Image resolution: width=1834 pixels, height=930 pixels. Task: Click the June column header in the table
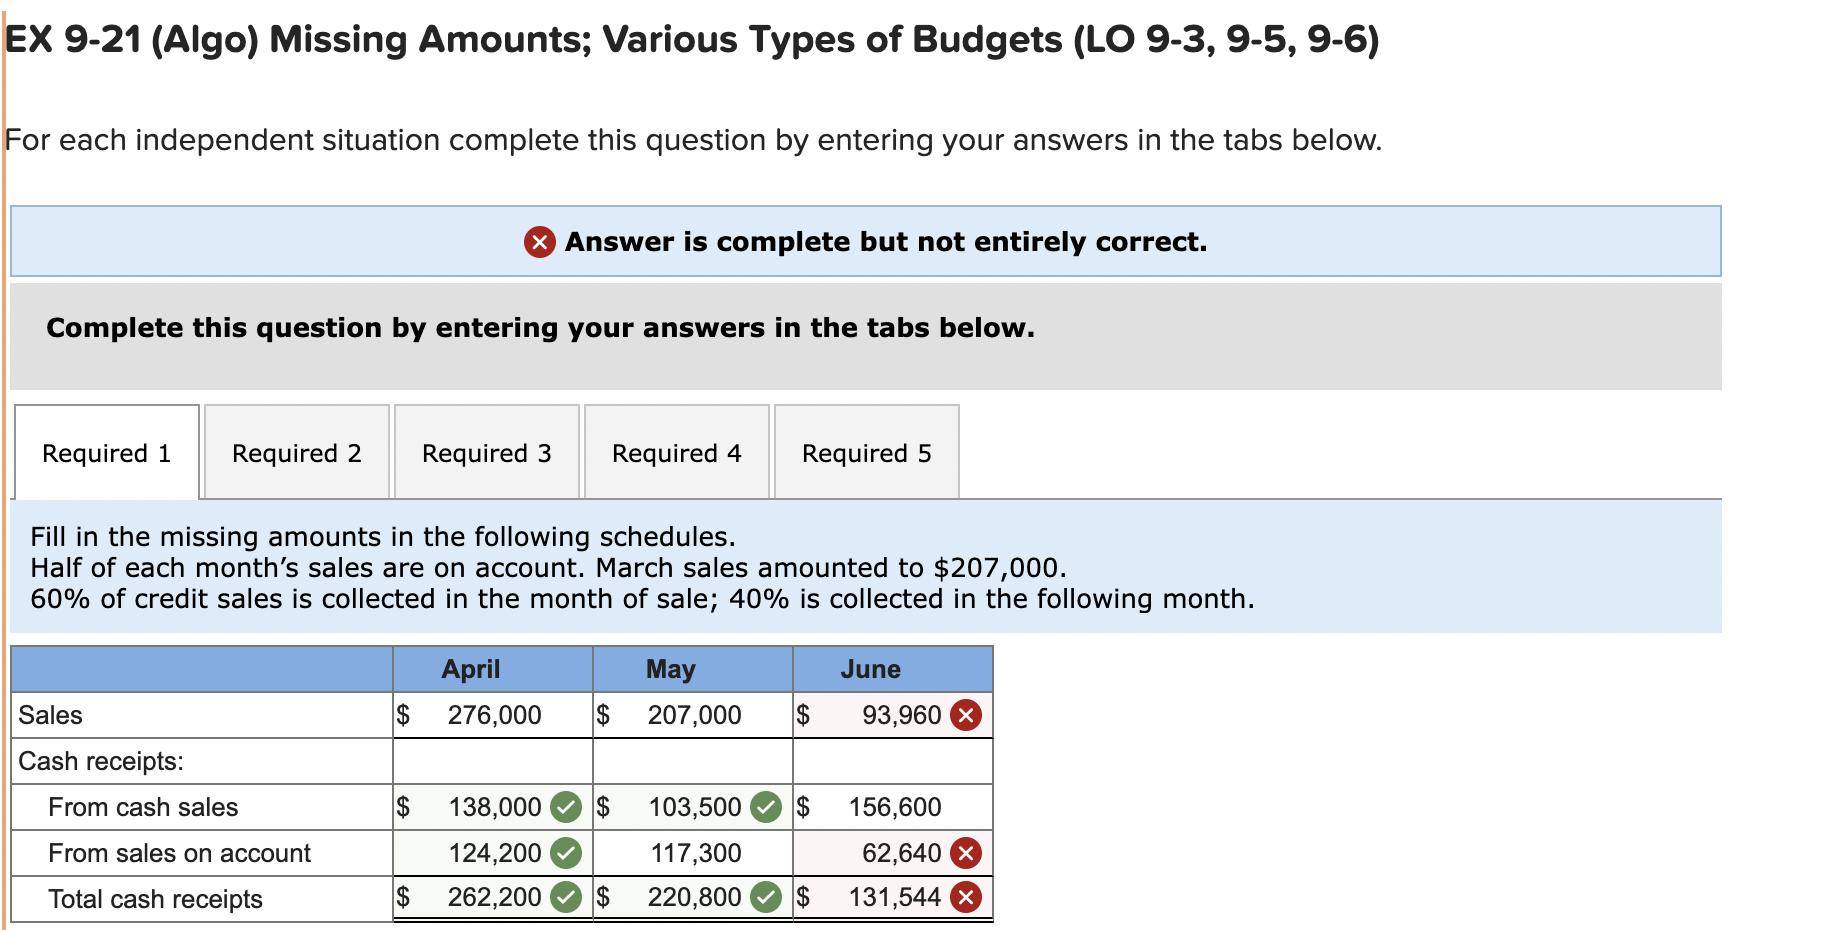click(x=869, y=668)
